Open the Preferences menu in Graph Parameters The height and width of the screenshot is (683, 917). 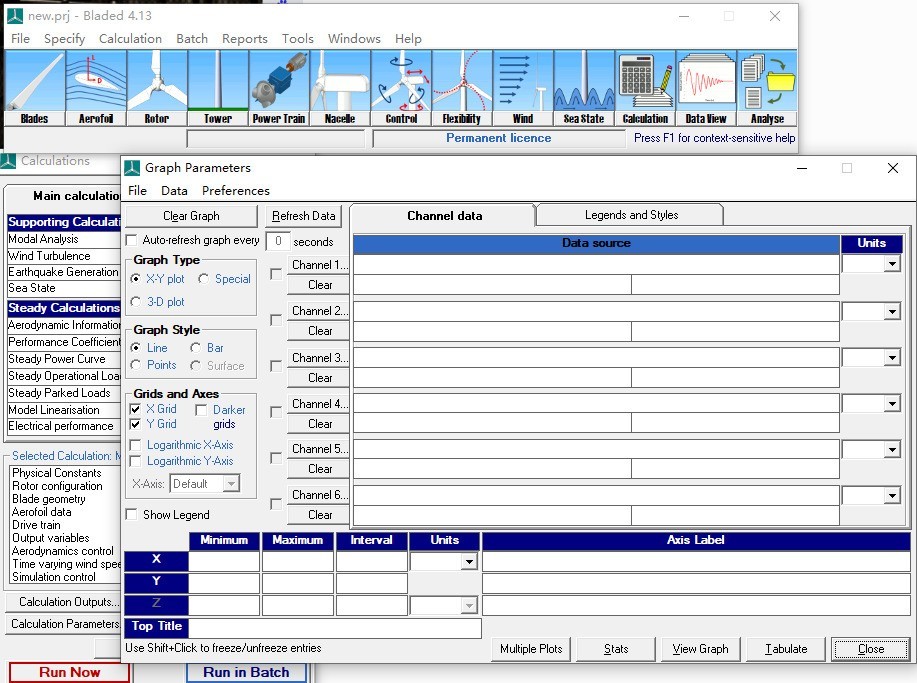(235, 191)
